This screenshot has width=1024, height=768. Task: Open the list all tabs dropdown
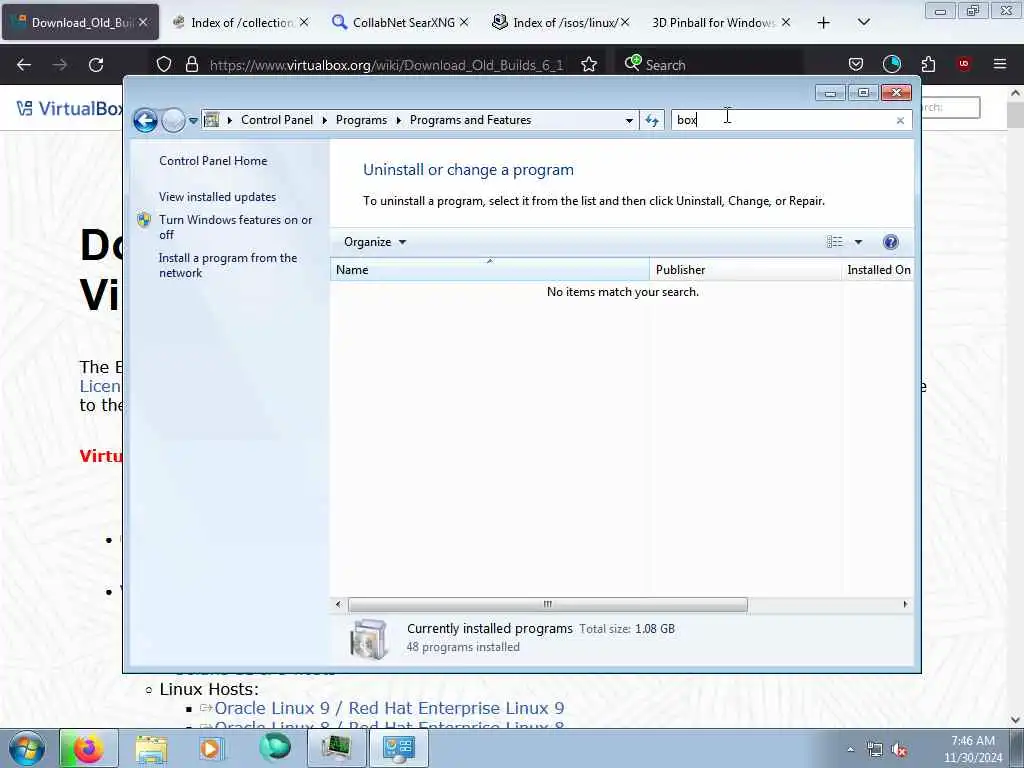pyautogui.click(x=863, y=22)
